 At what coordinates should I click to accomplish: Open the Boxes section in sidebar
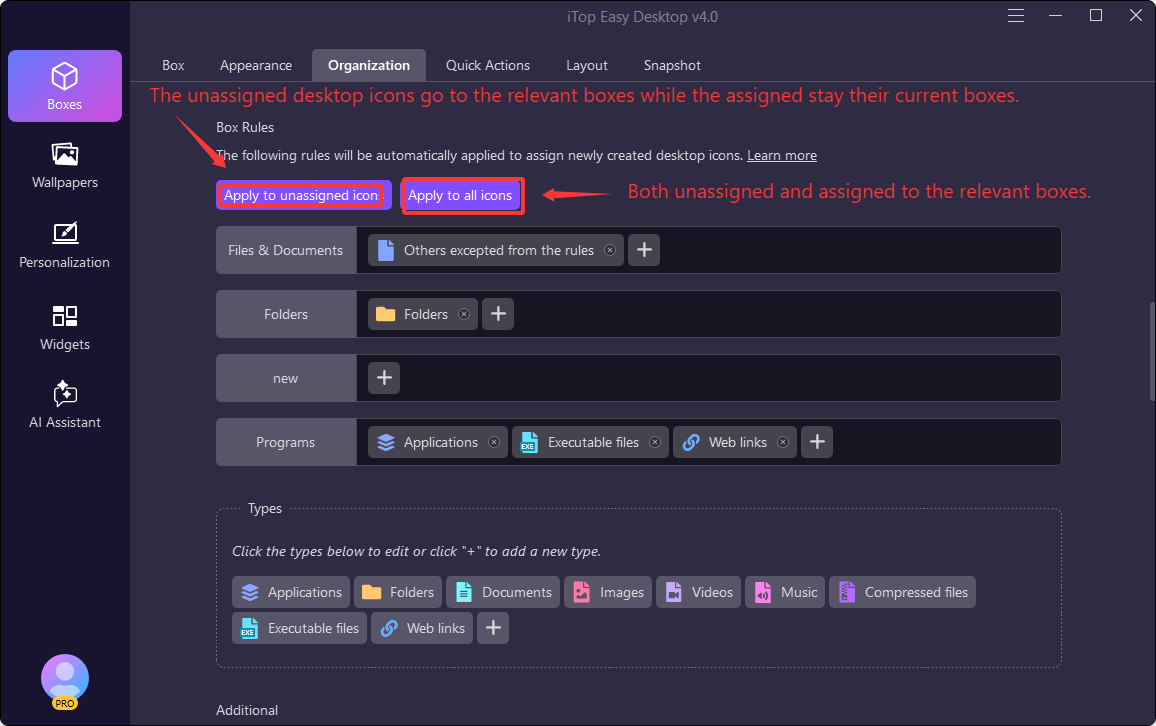click(x=65, y=85)
